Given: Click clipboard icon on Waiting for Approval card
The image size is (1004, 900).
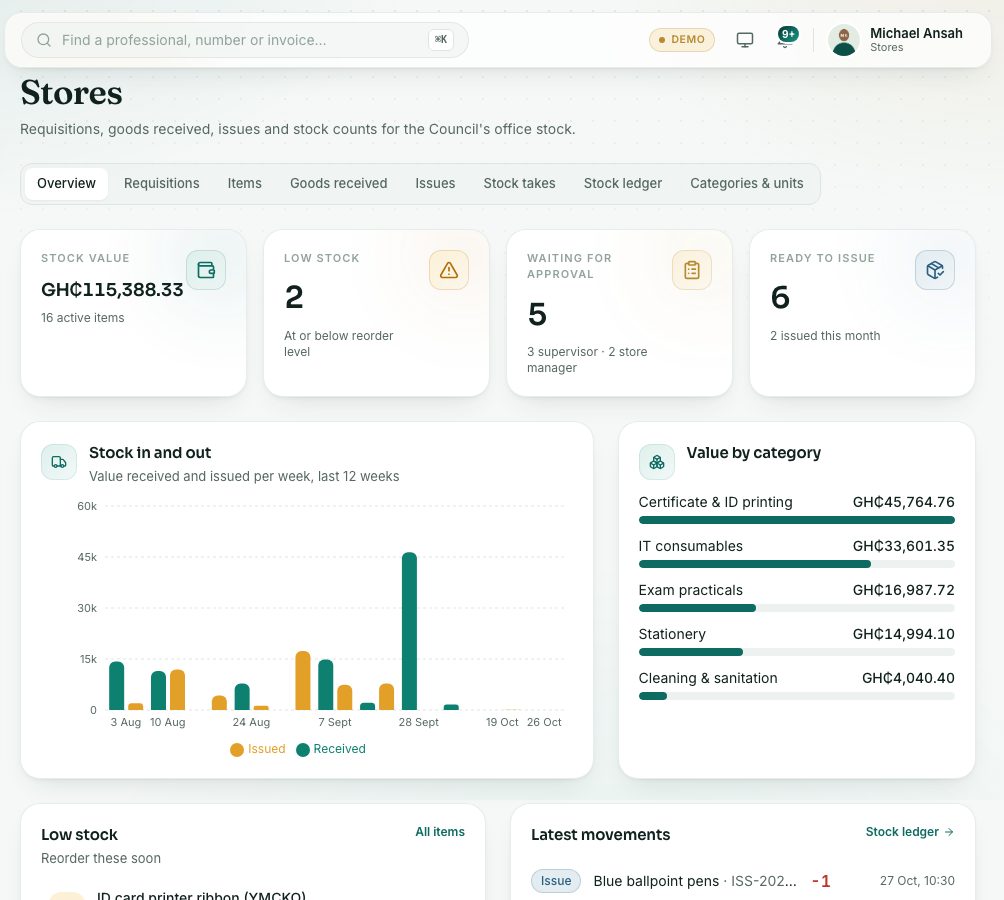Looking at the screenshot, I should [692, 270].
